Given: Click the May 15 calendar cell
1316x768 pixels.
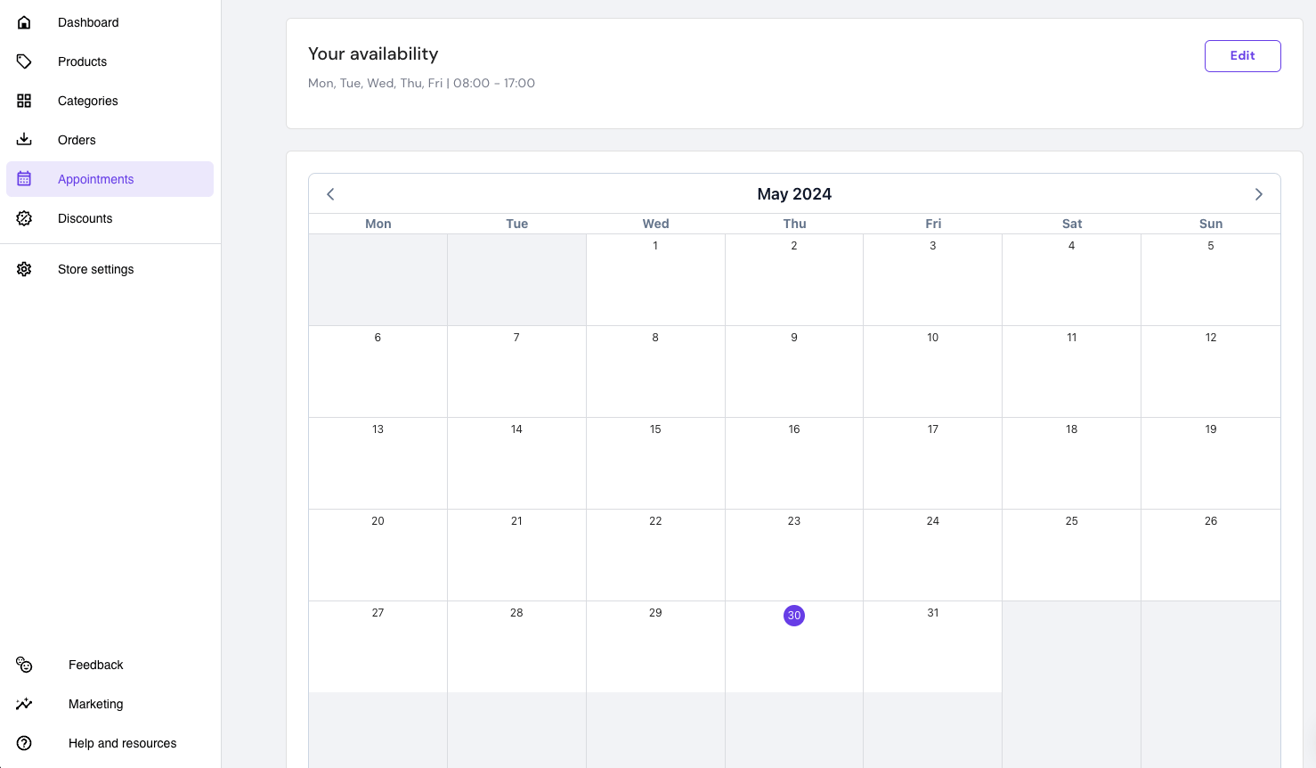Looking at the screenshot, I should [655, 462].
